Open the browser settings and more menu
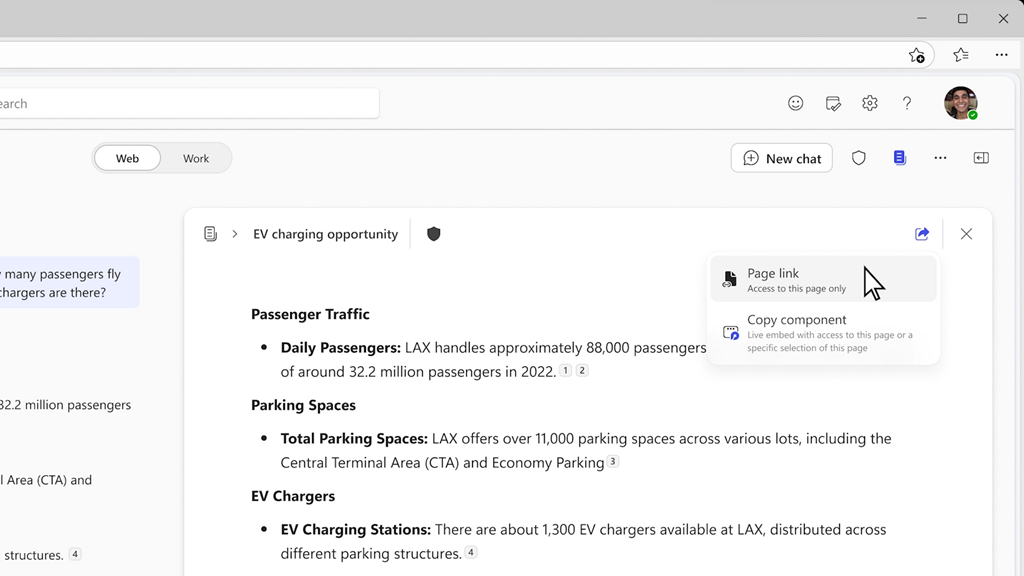1024x576 pixels. click(x=1001, y=55)
